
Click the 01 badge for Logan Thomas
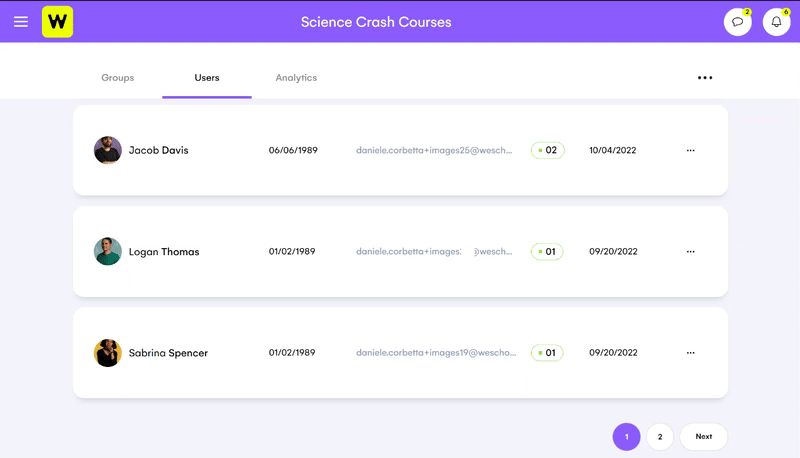547,251
